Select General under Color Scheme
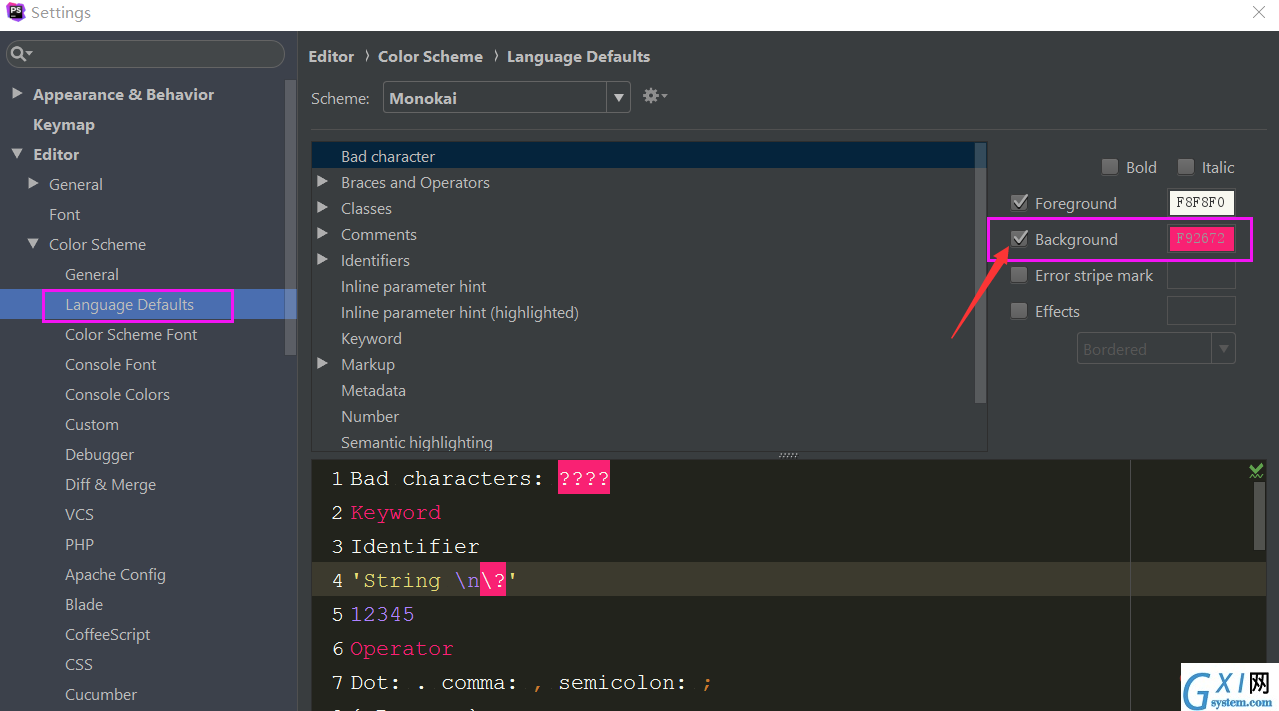Image resolution: width=1279 pixels, height=711 pixels. [92, 274]
